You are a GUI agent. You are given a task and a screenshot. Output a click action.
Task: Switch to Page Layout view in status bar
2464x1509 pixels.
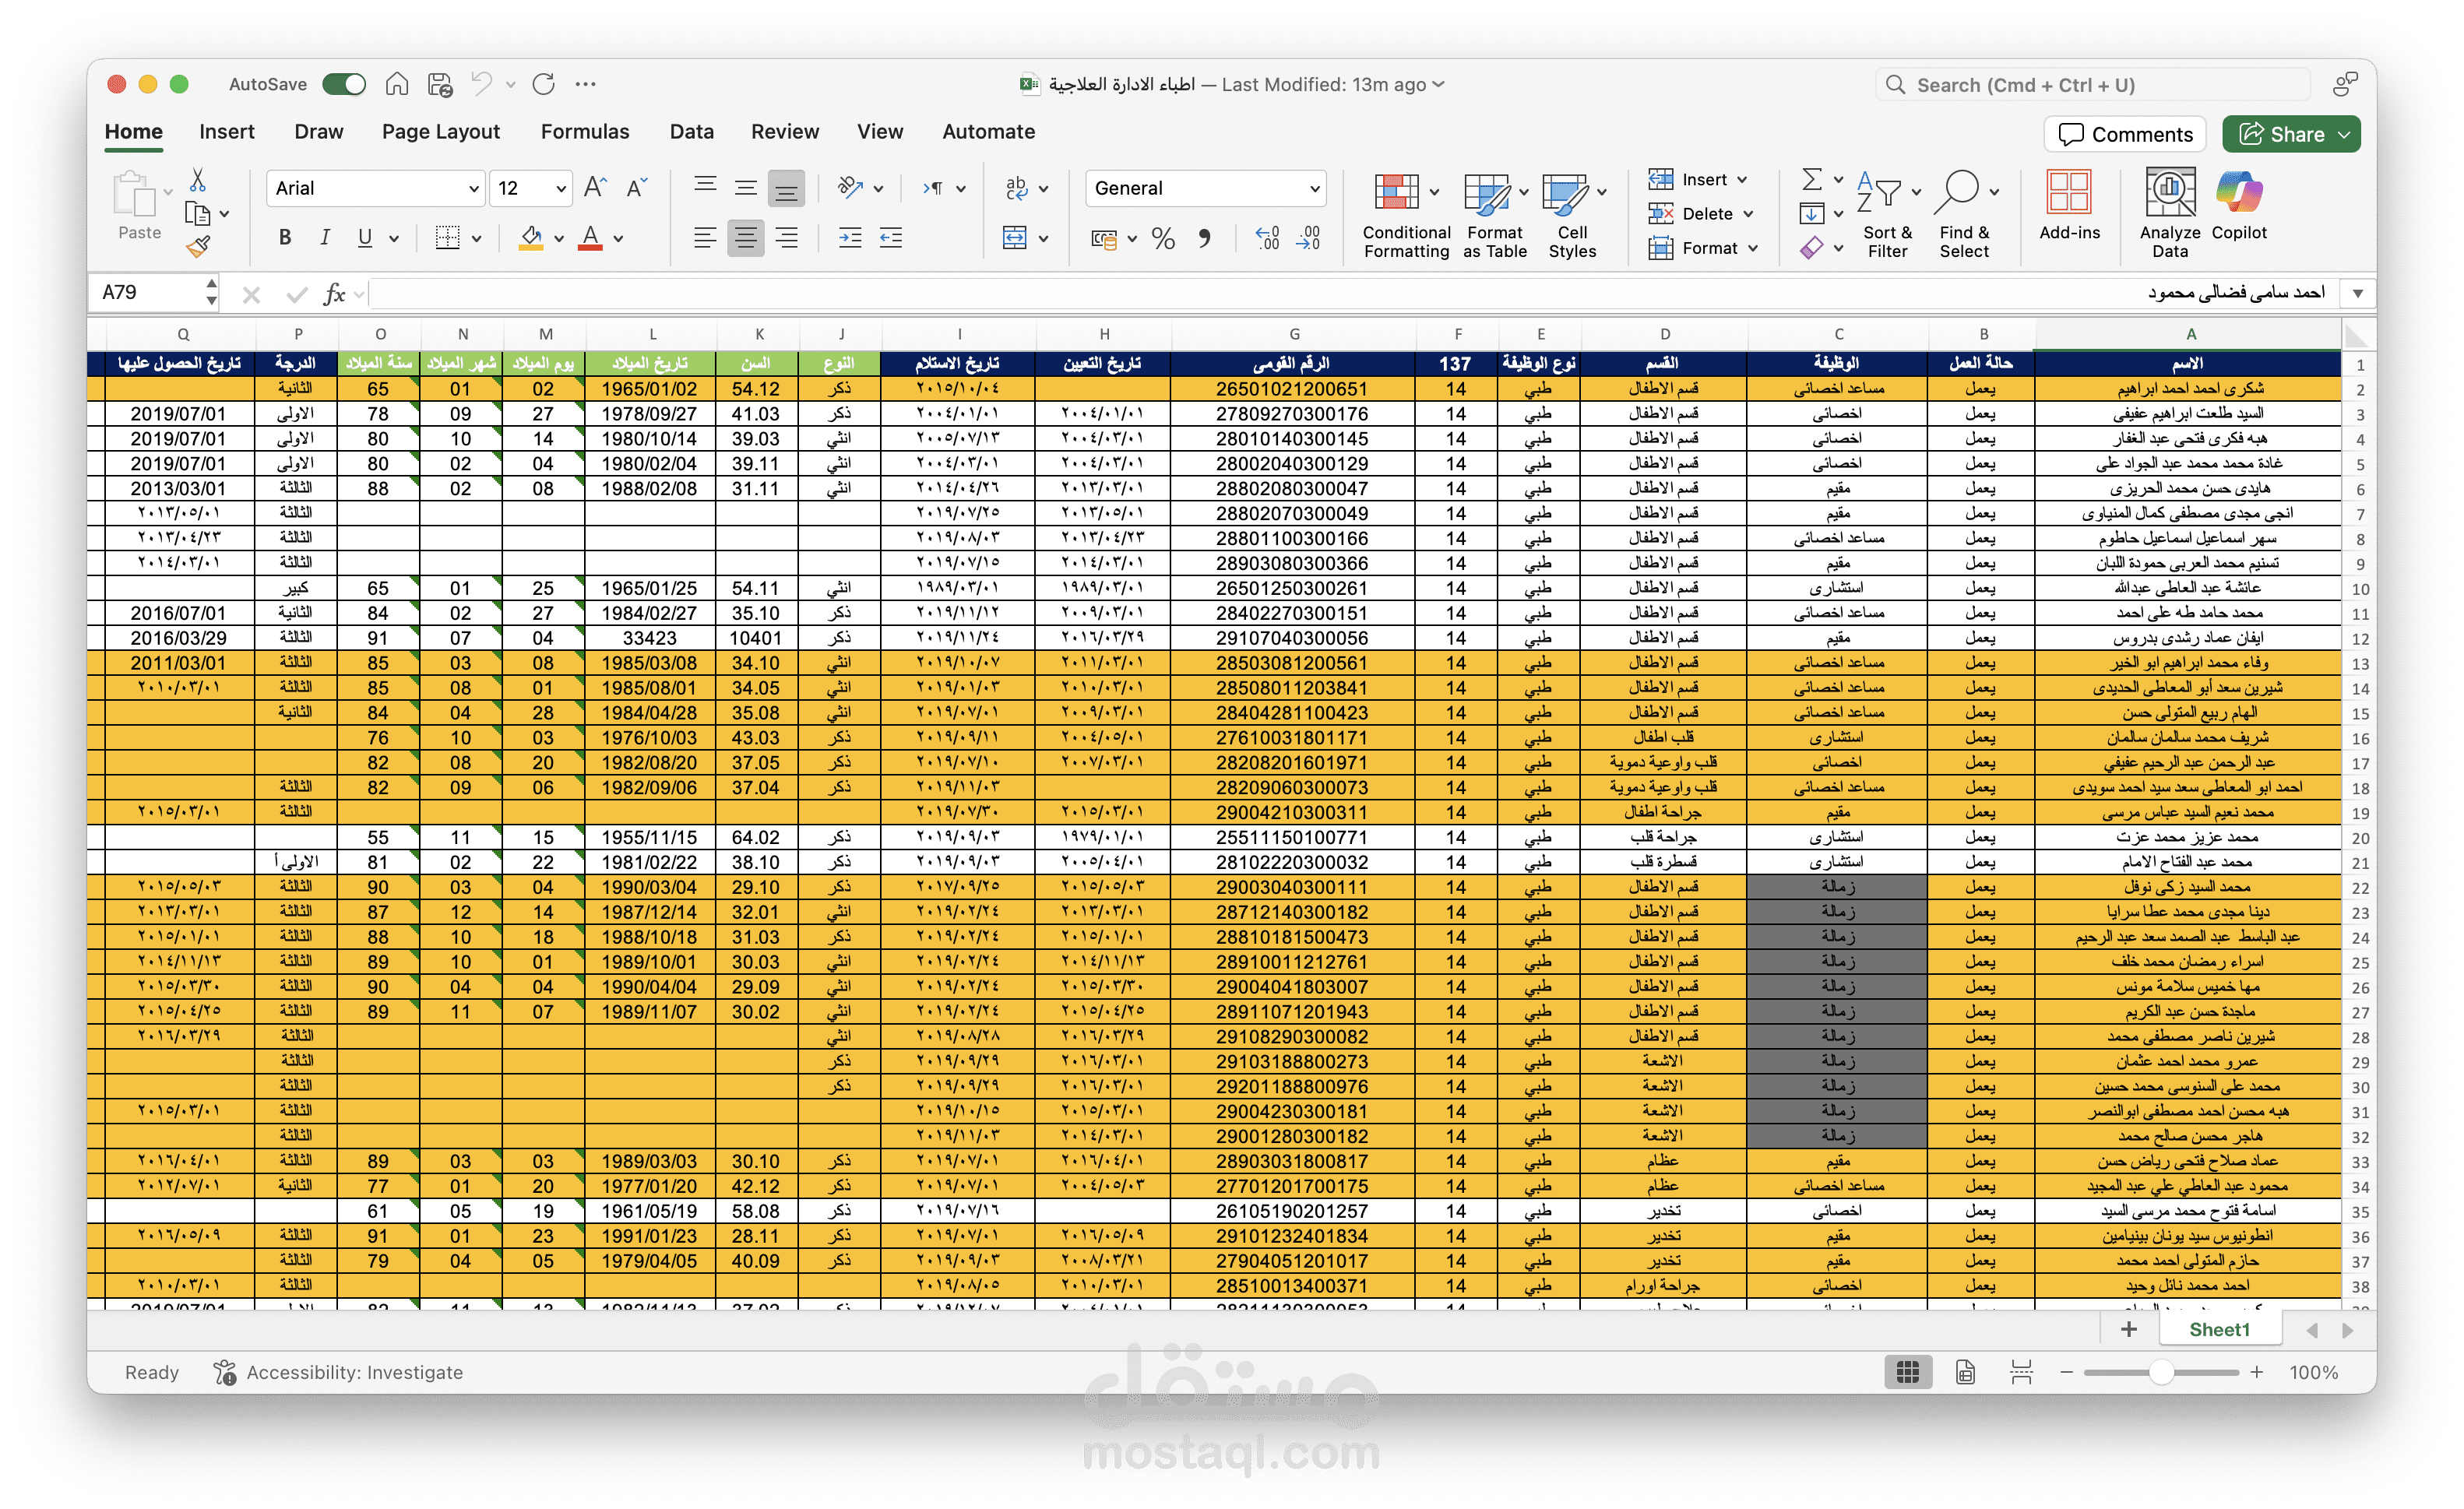[x=1965, y=1373]
